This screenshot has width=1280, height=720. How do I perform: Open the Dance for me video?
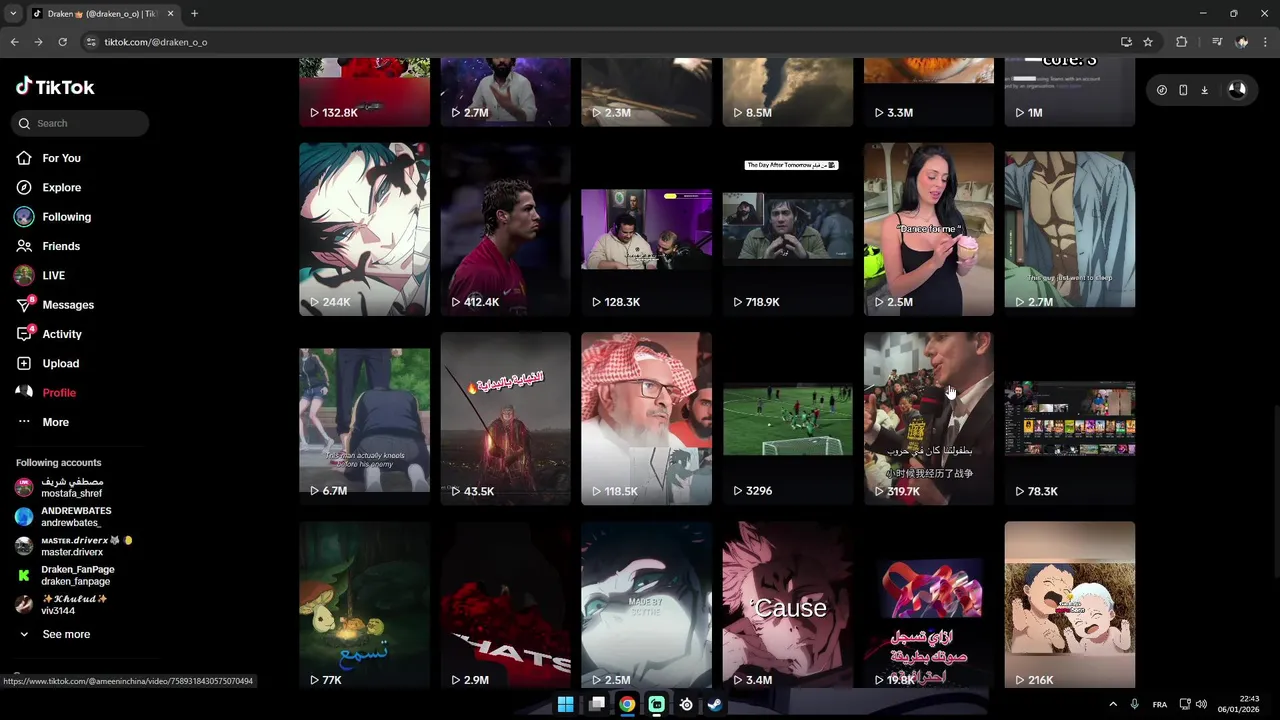pyautogui.click(x=929, y=229)
